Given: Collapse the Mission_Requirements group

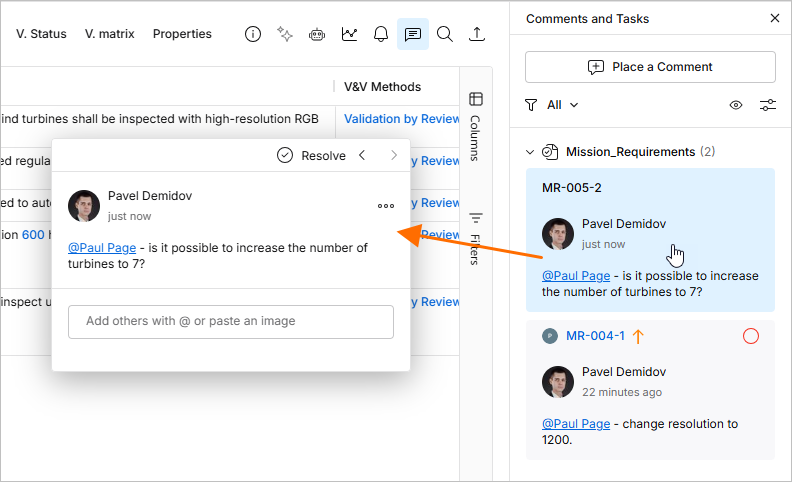Looking at the screenshot, I should tap(530, 152).
